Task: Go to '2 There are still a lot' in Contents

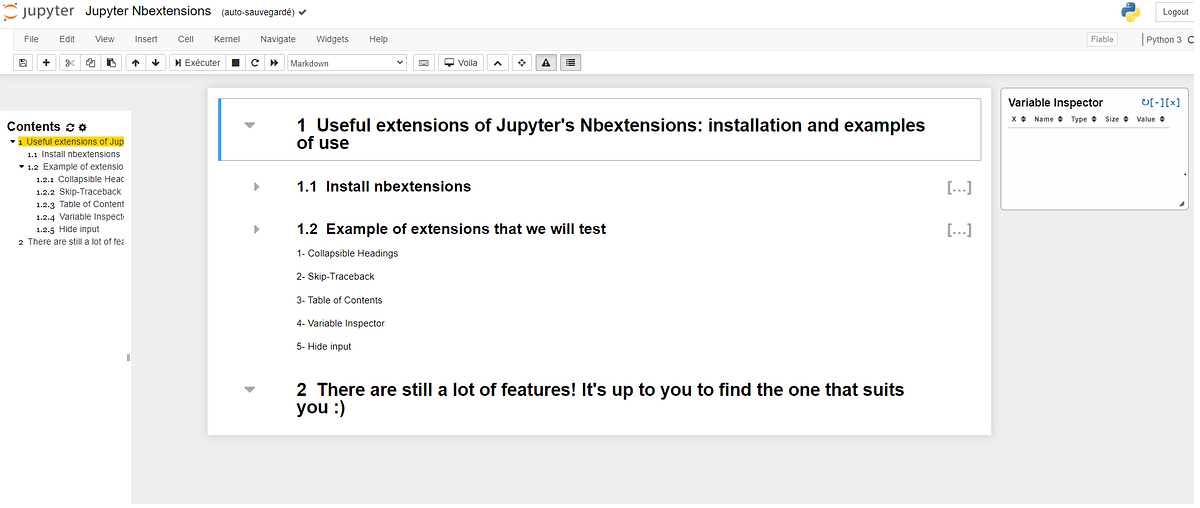Action: [71, 242]
